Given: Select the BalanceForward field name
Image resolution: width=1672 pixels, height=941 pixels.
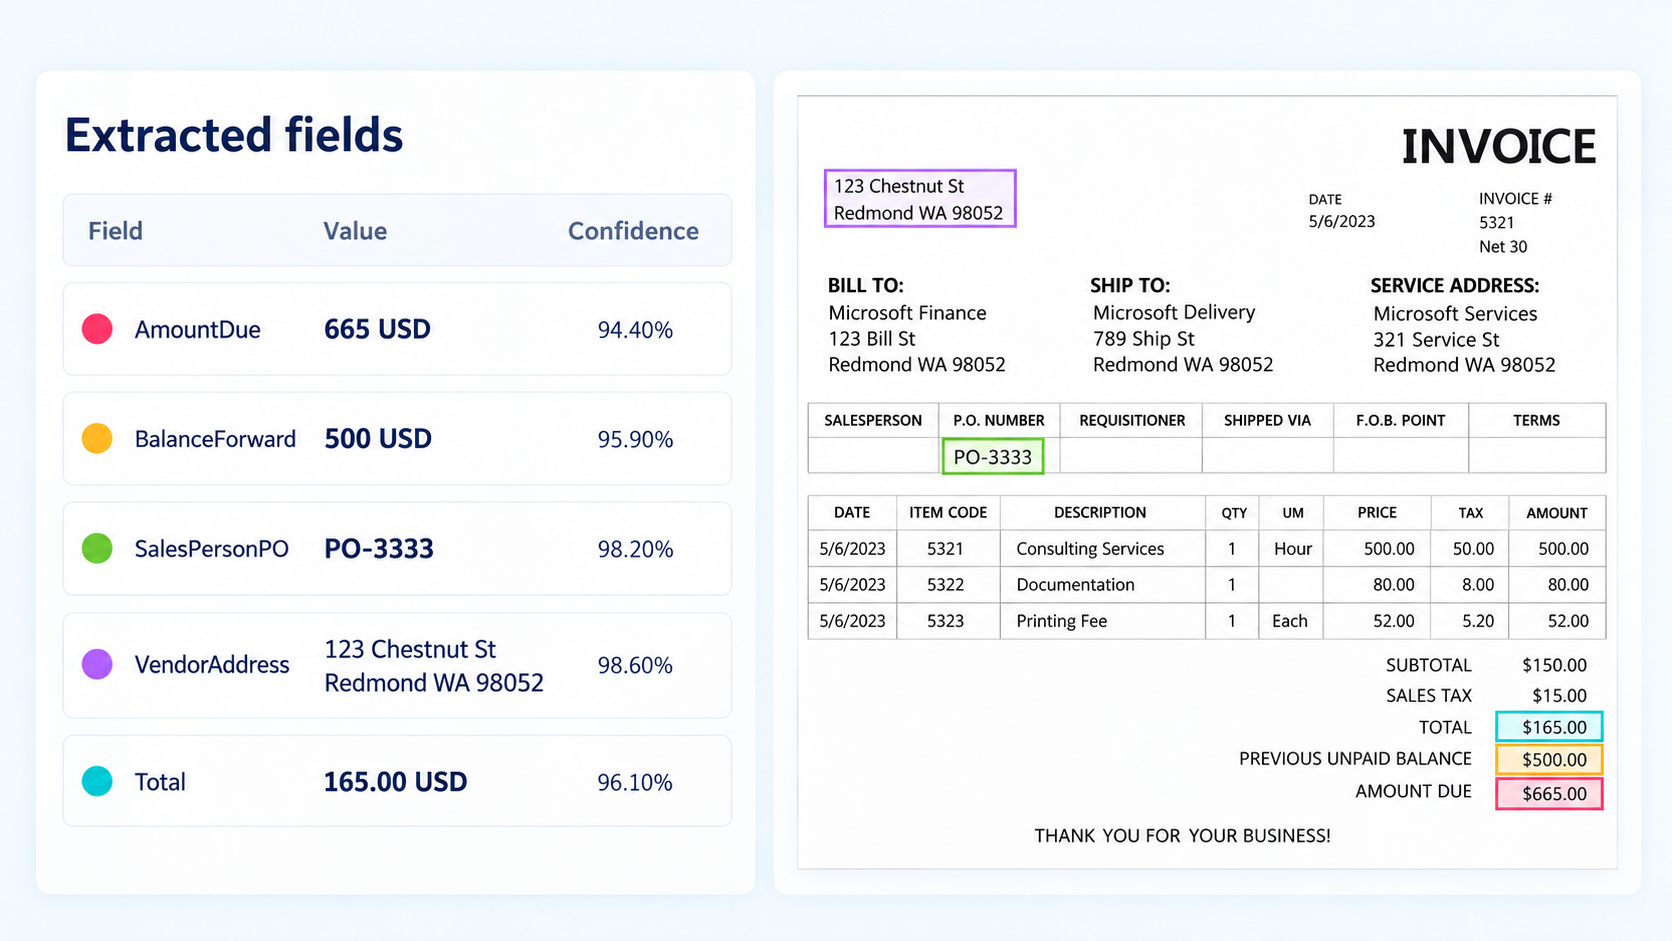Looking at the screenshot, I should [x=215, y=439].
